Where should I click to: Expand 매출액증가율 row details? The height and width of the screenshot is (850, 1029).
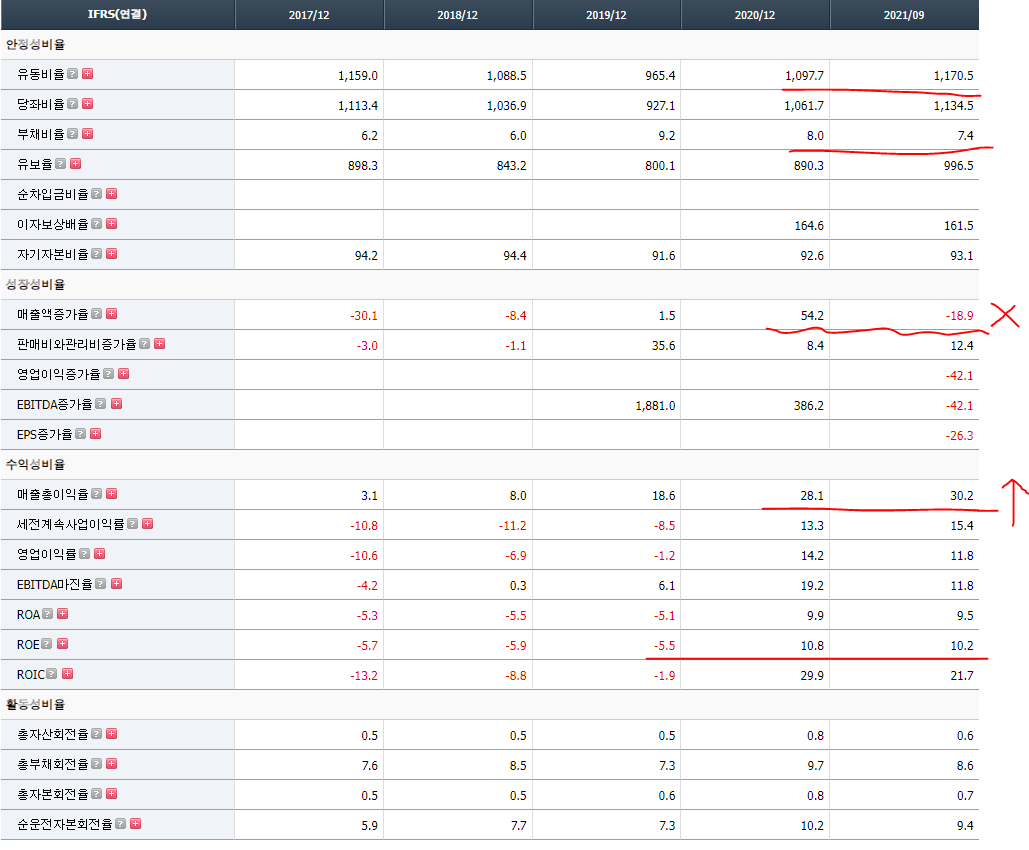coord(112,314)
